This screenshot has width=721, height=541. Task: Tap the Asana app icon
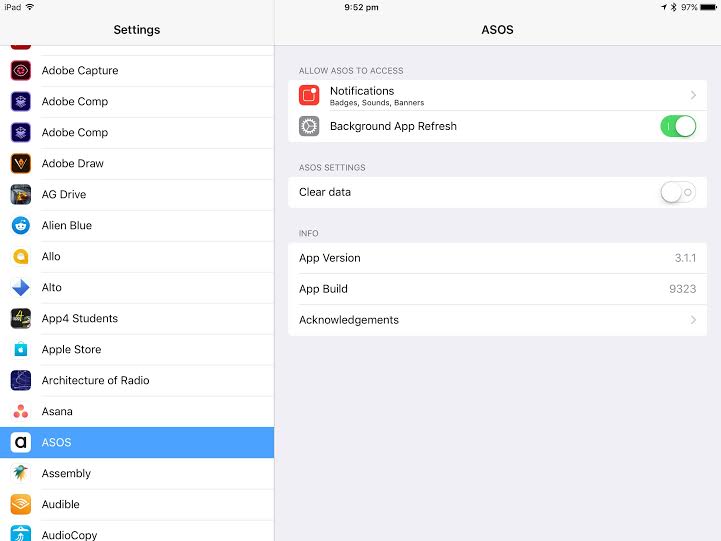point(21,411)
